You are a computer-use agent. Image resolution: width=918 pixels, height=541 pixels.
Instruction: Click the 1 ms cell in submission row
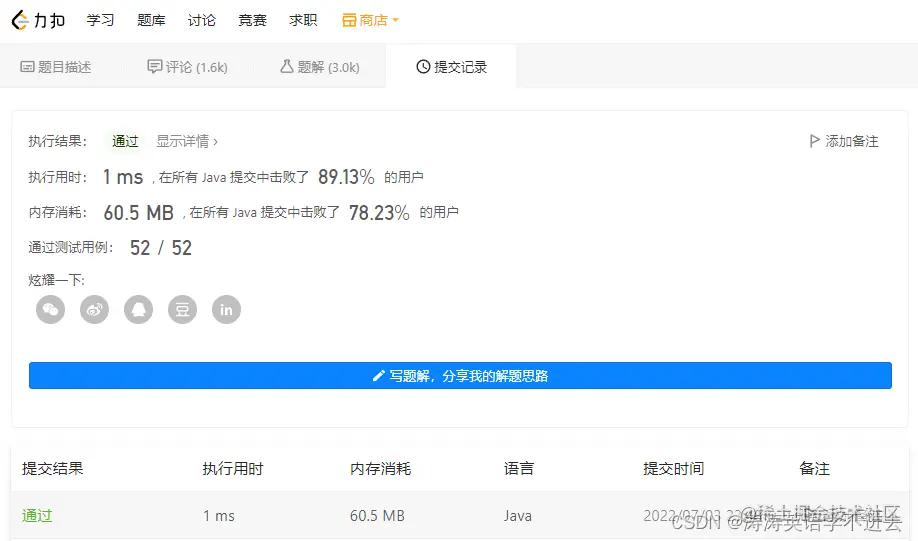point(219,515)
